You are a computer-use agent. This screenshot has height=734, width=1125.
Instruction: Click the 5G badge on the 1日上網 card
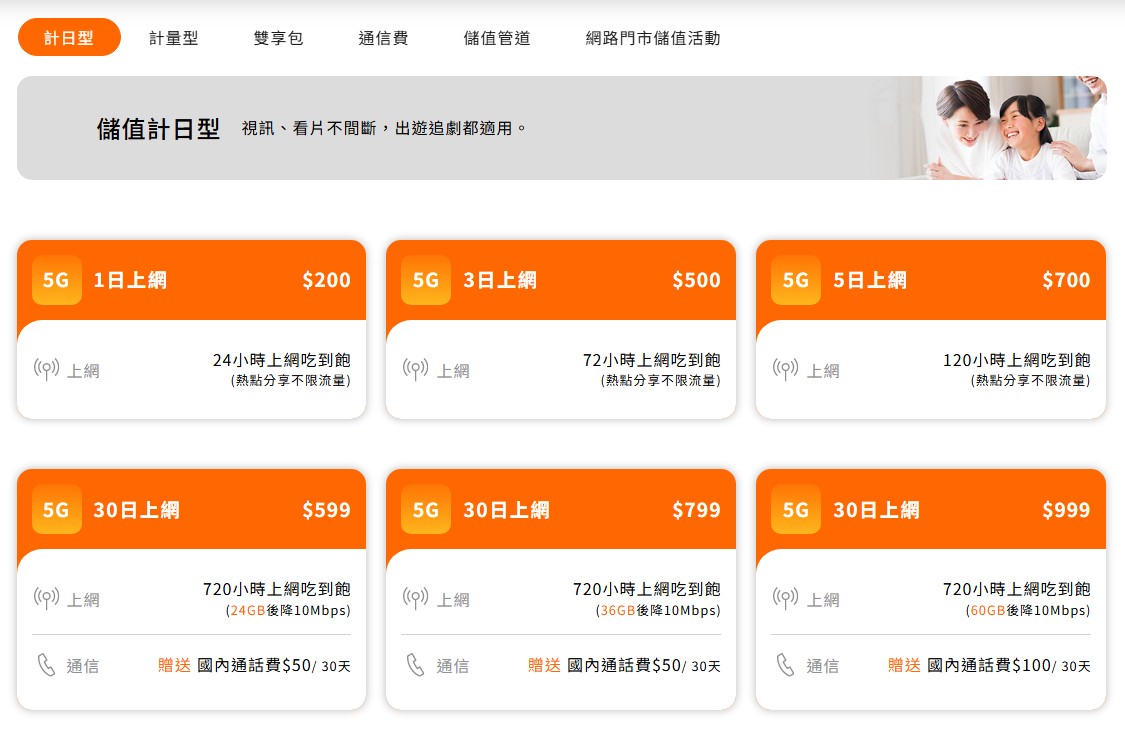pyautogui.click(x=57, y=280)
